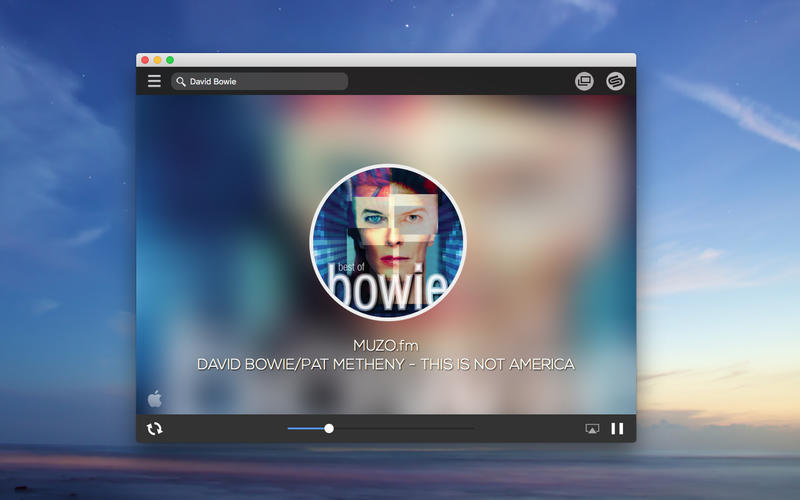800x500 pixels.
Task: Click the Apple logo icon
Action: click(x=155, y=398)
